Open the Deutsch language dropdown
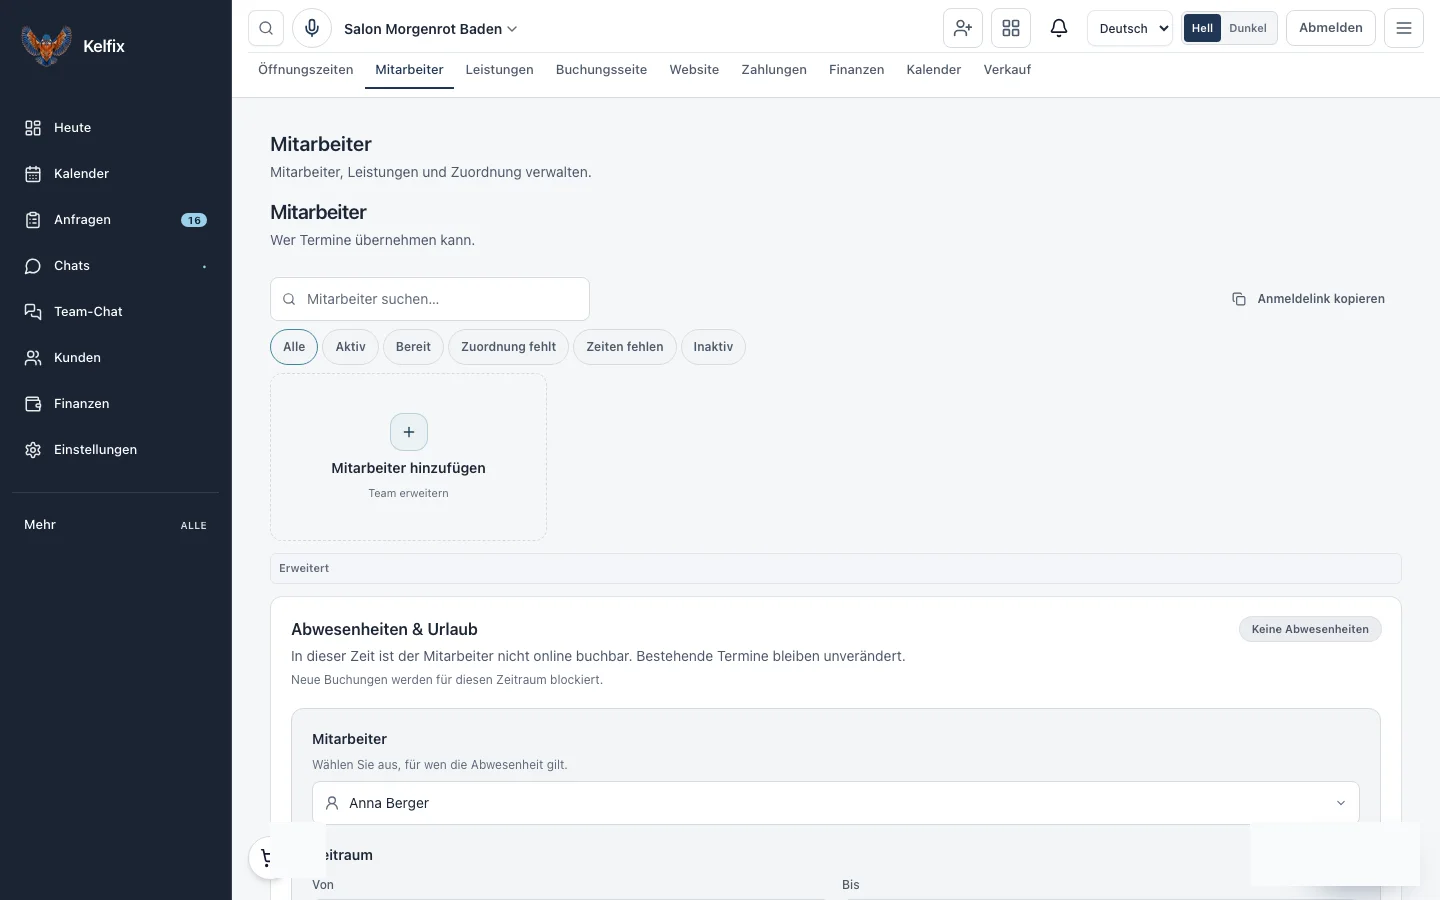Screen dimensions: 1440x900 [1130, 28]
